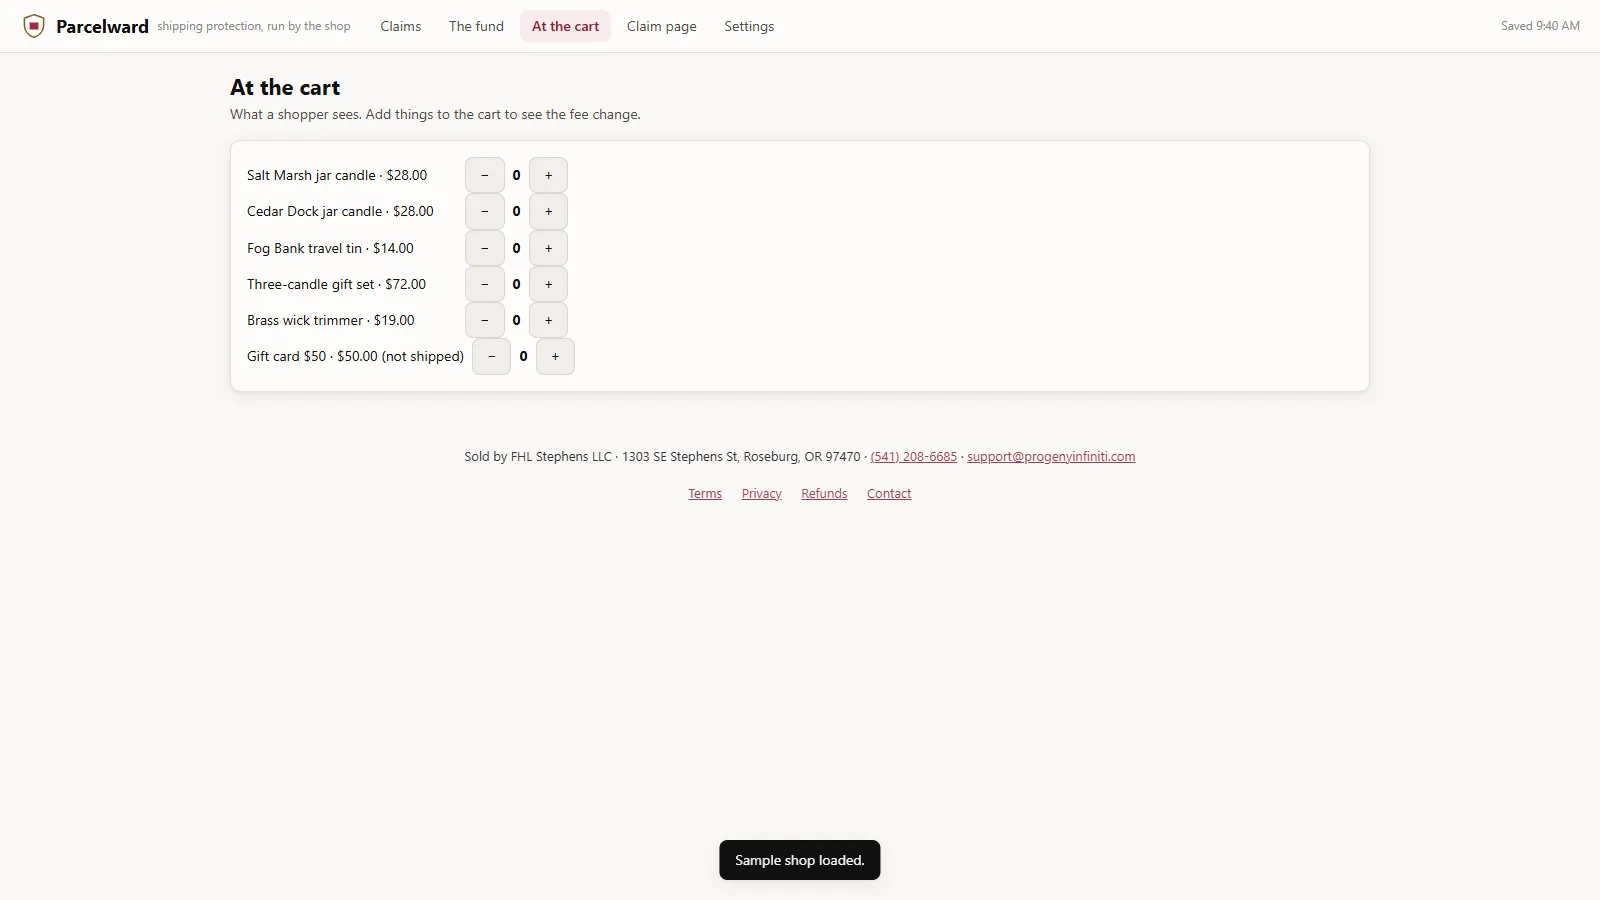The image size is (1600, 900).
Task: Decrease Salt Marsh jar candle quantity
Action: click(485, 175)
